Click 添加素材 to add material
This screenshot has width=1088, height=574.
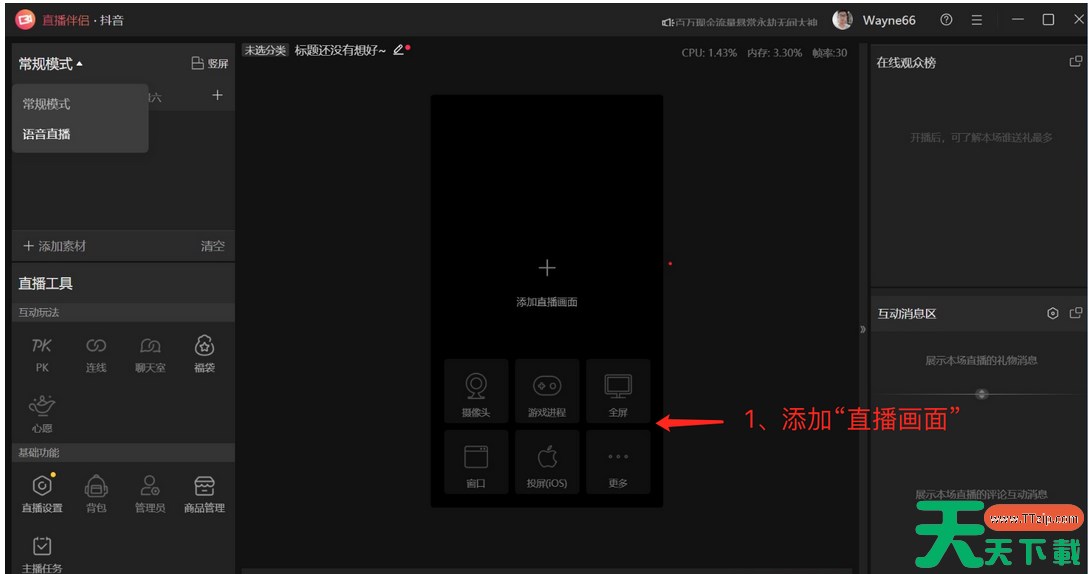click(x=54, y=246)
